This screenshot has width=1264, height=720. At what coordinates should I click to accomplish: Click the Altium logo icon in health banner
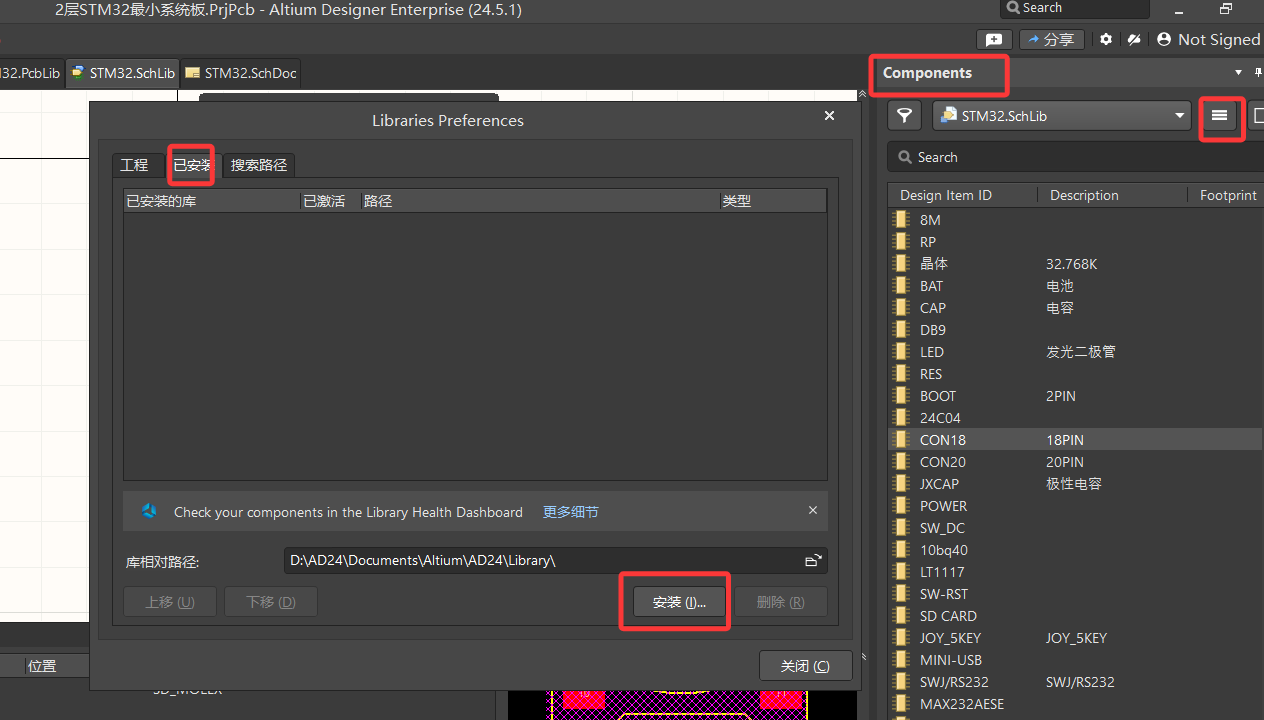tap(149, 511)
